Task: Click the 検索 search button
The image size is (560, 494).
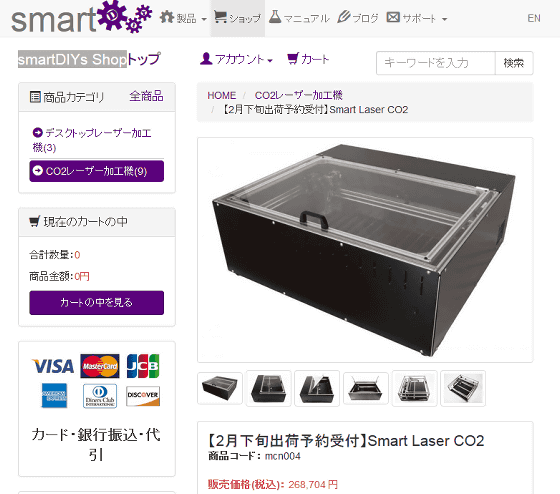Action: [514, 63]
